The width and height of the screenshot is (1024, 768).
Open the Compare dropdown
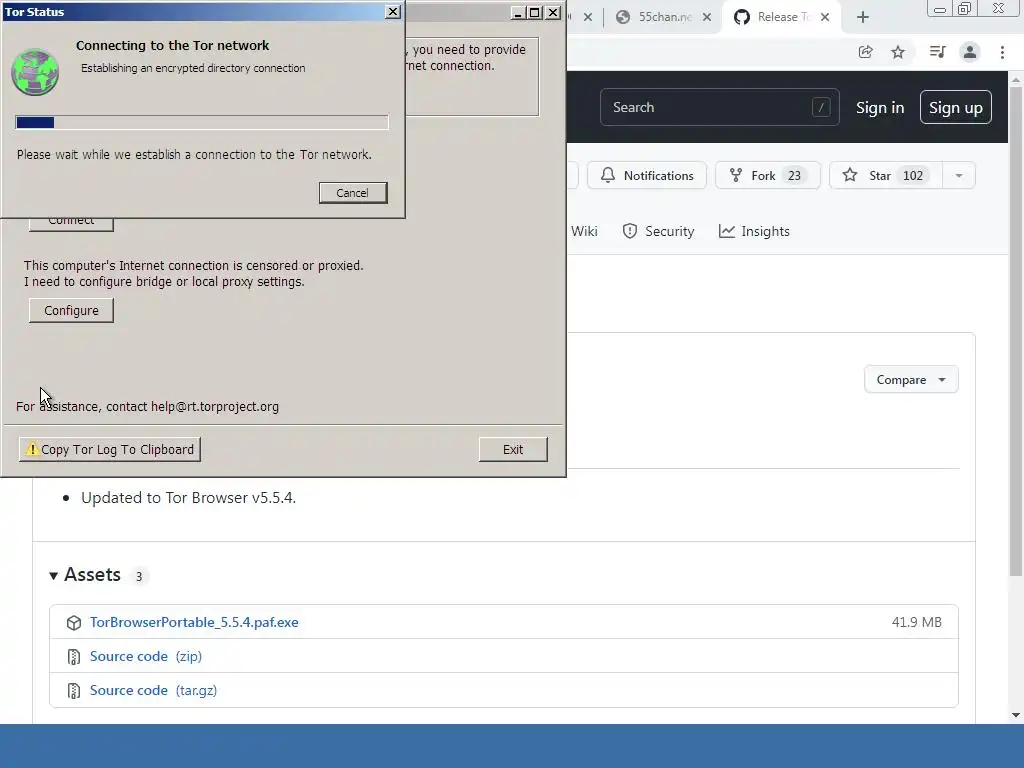pos(911,379)
